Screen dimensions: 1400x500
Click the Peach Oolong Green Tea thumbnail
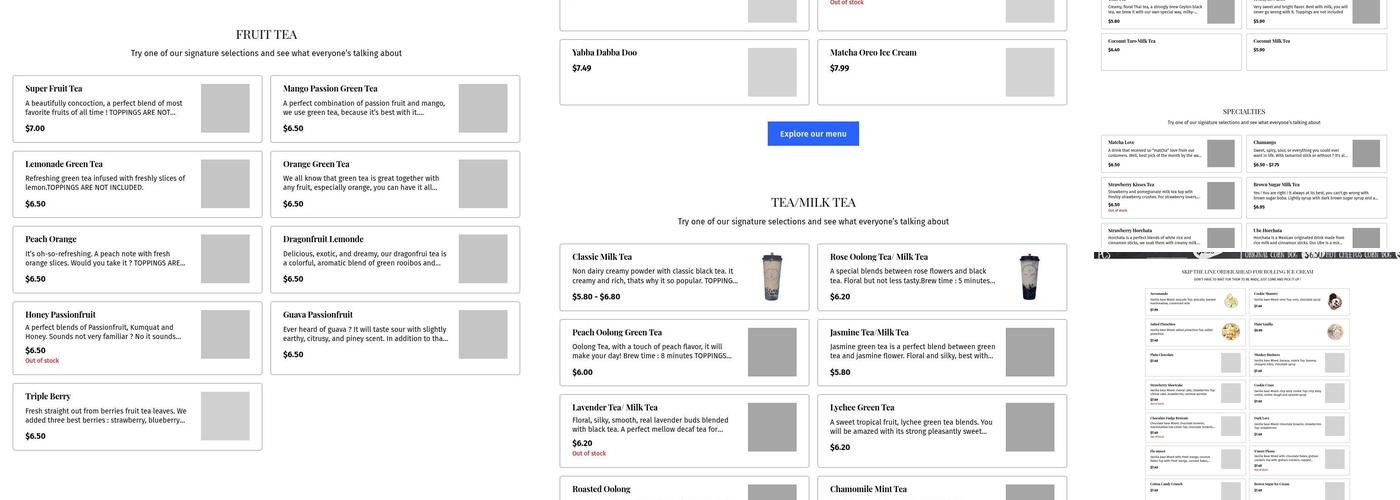click(x=772, y=352)
